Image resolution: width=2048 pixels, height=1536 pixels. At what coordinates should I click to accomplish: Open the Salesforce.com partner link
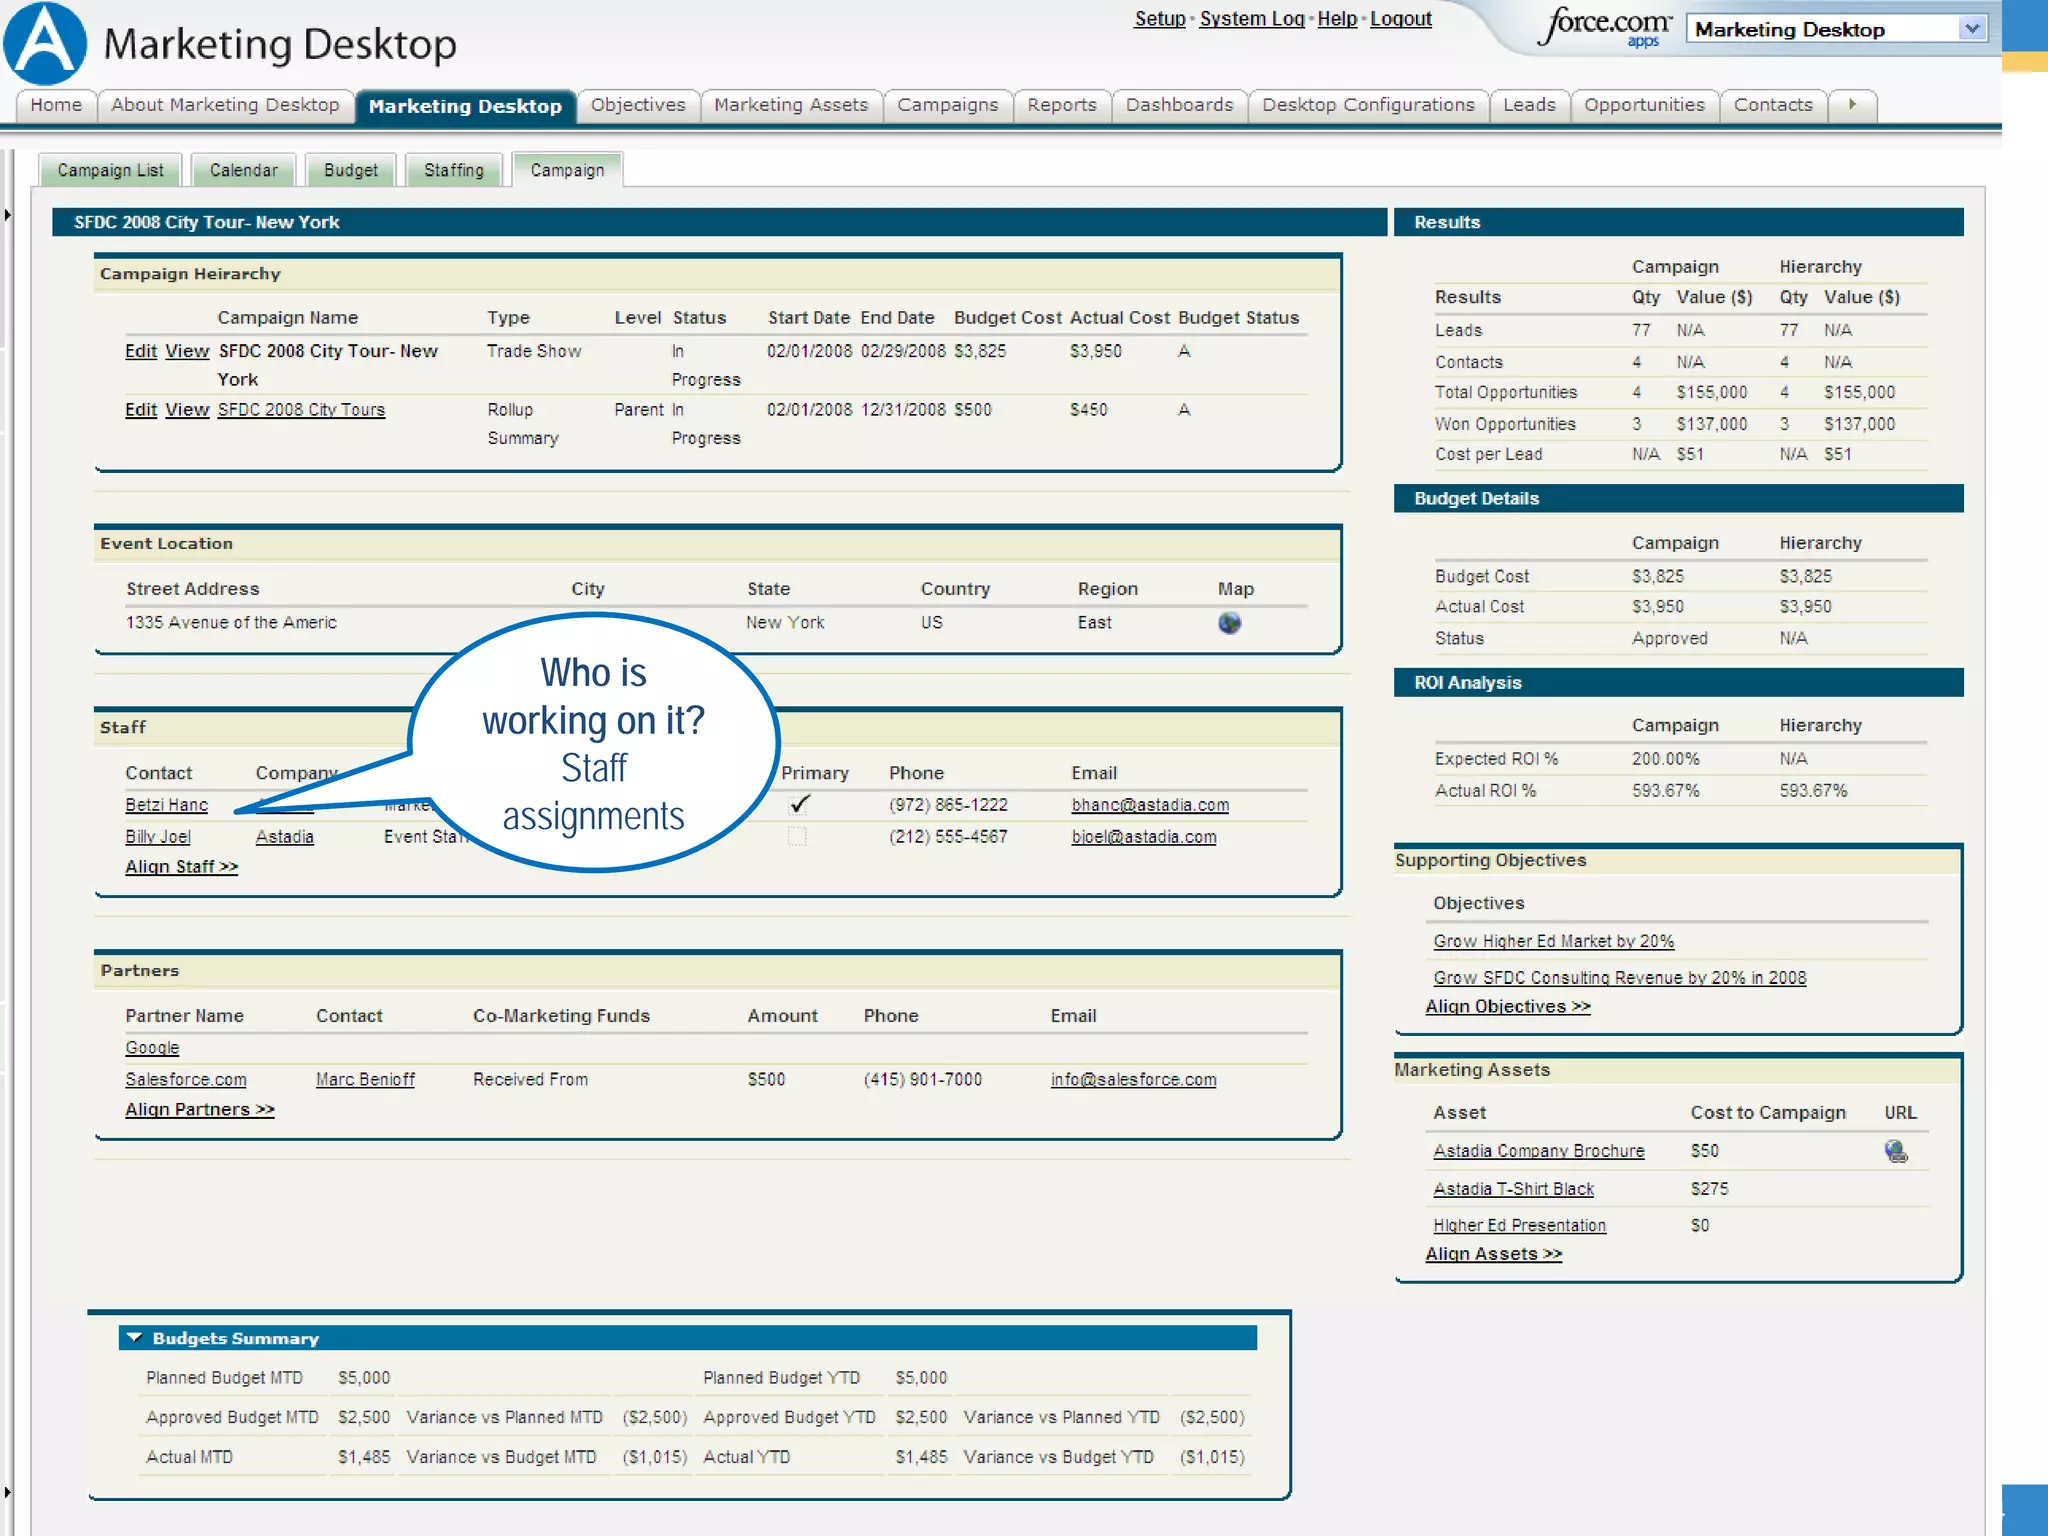185,1080
